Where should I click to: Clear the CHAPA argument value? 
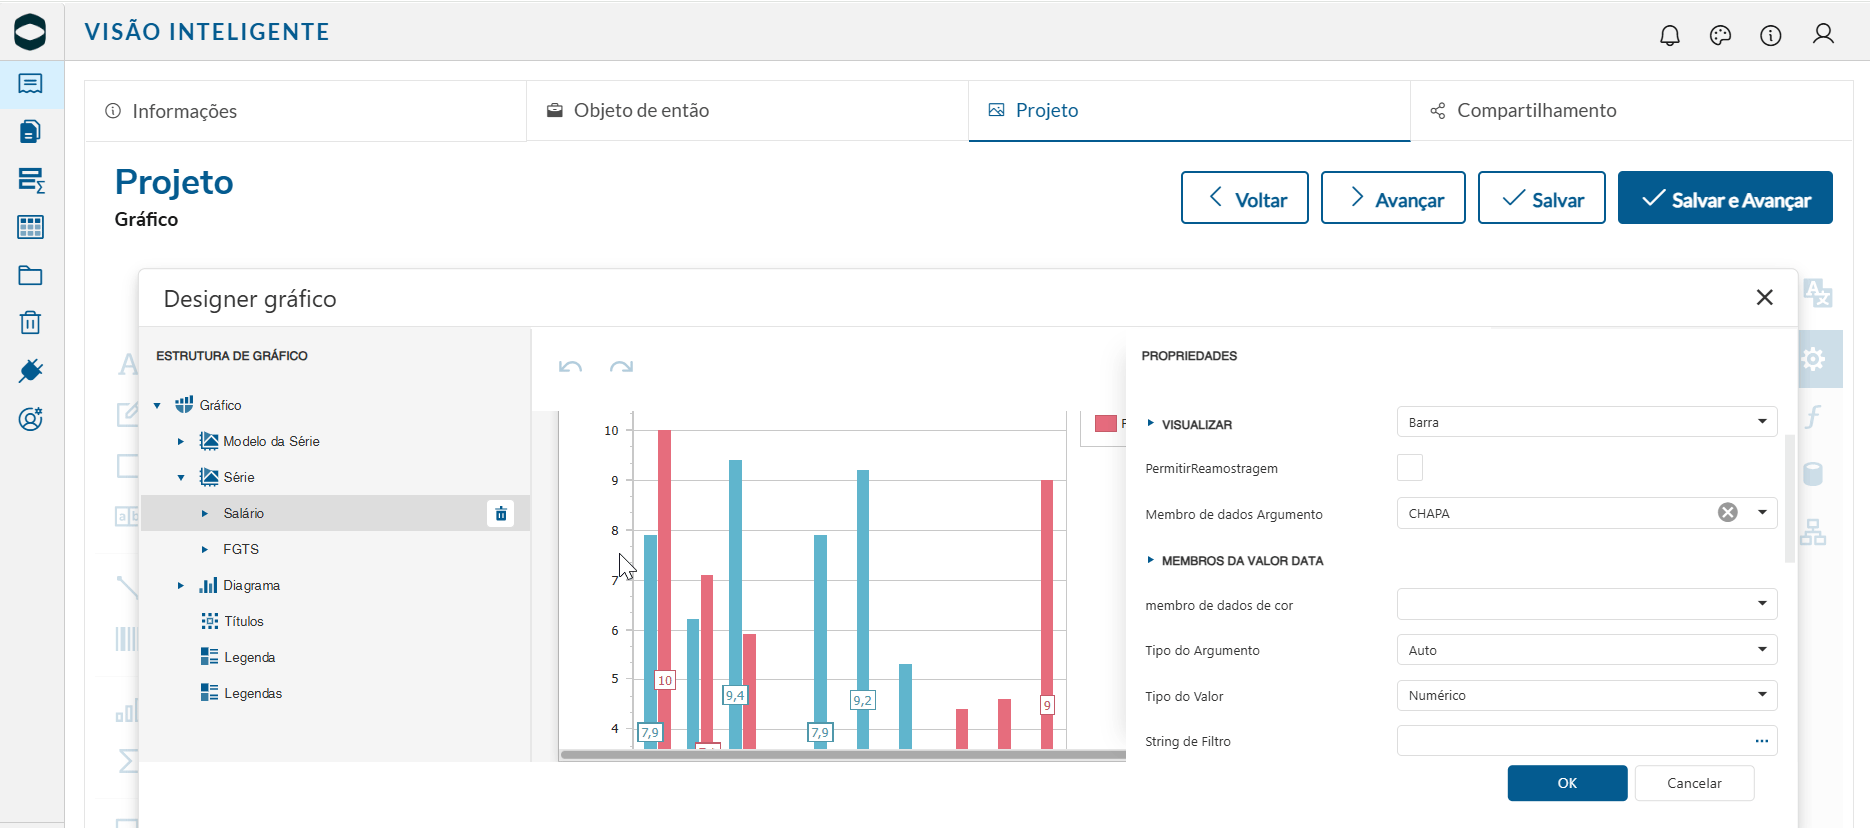(1727, 512)
